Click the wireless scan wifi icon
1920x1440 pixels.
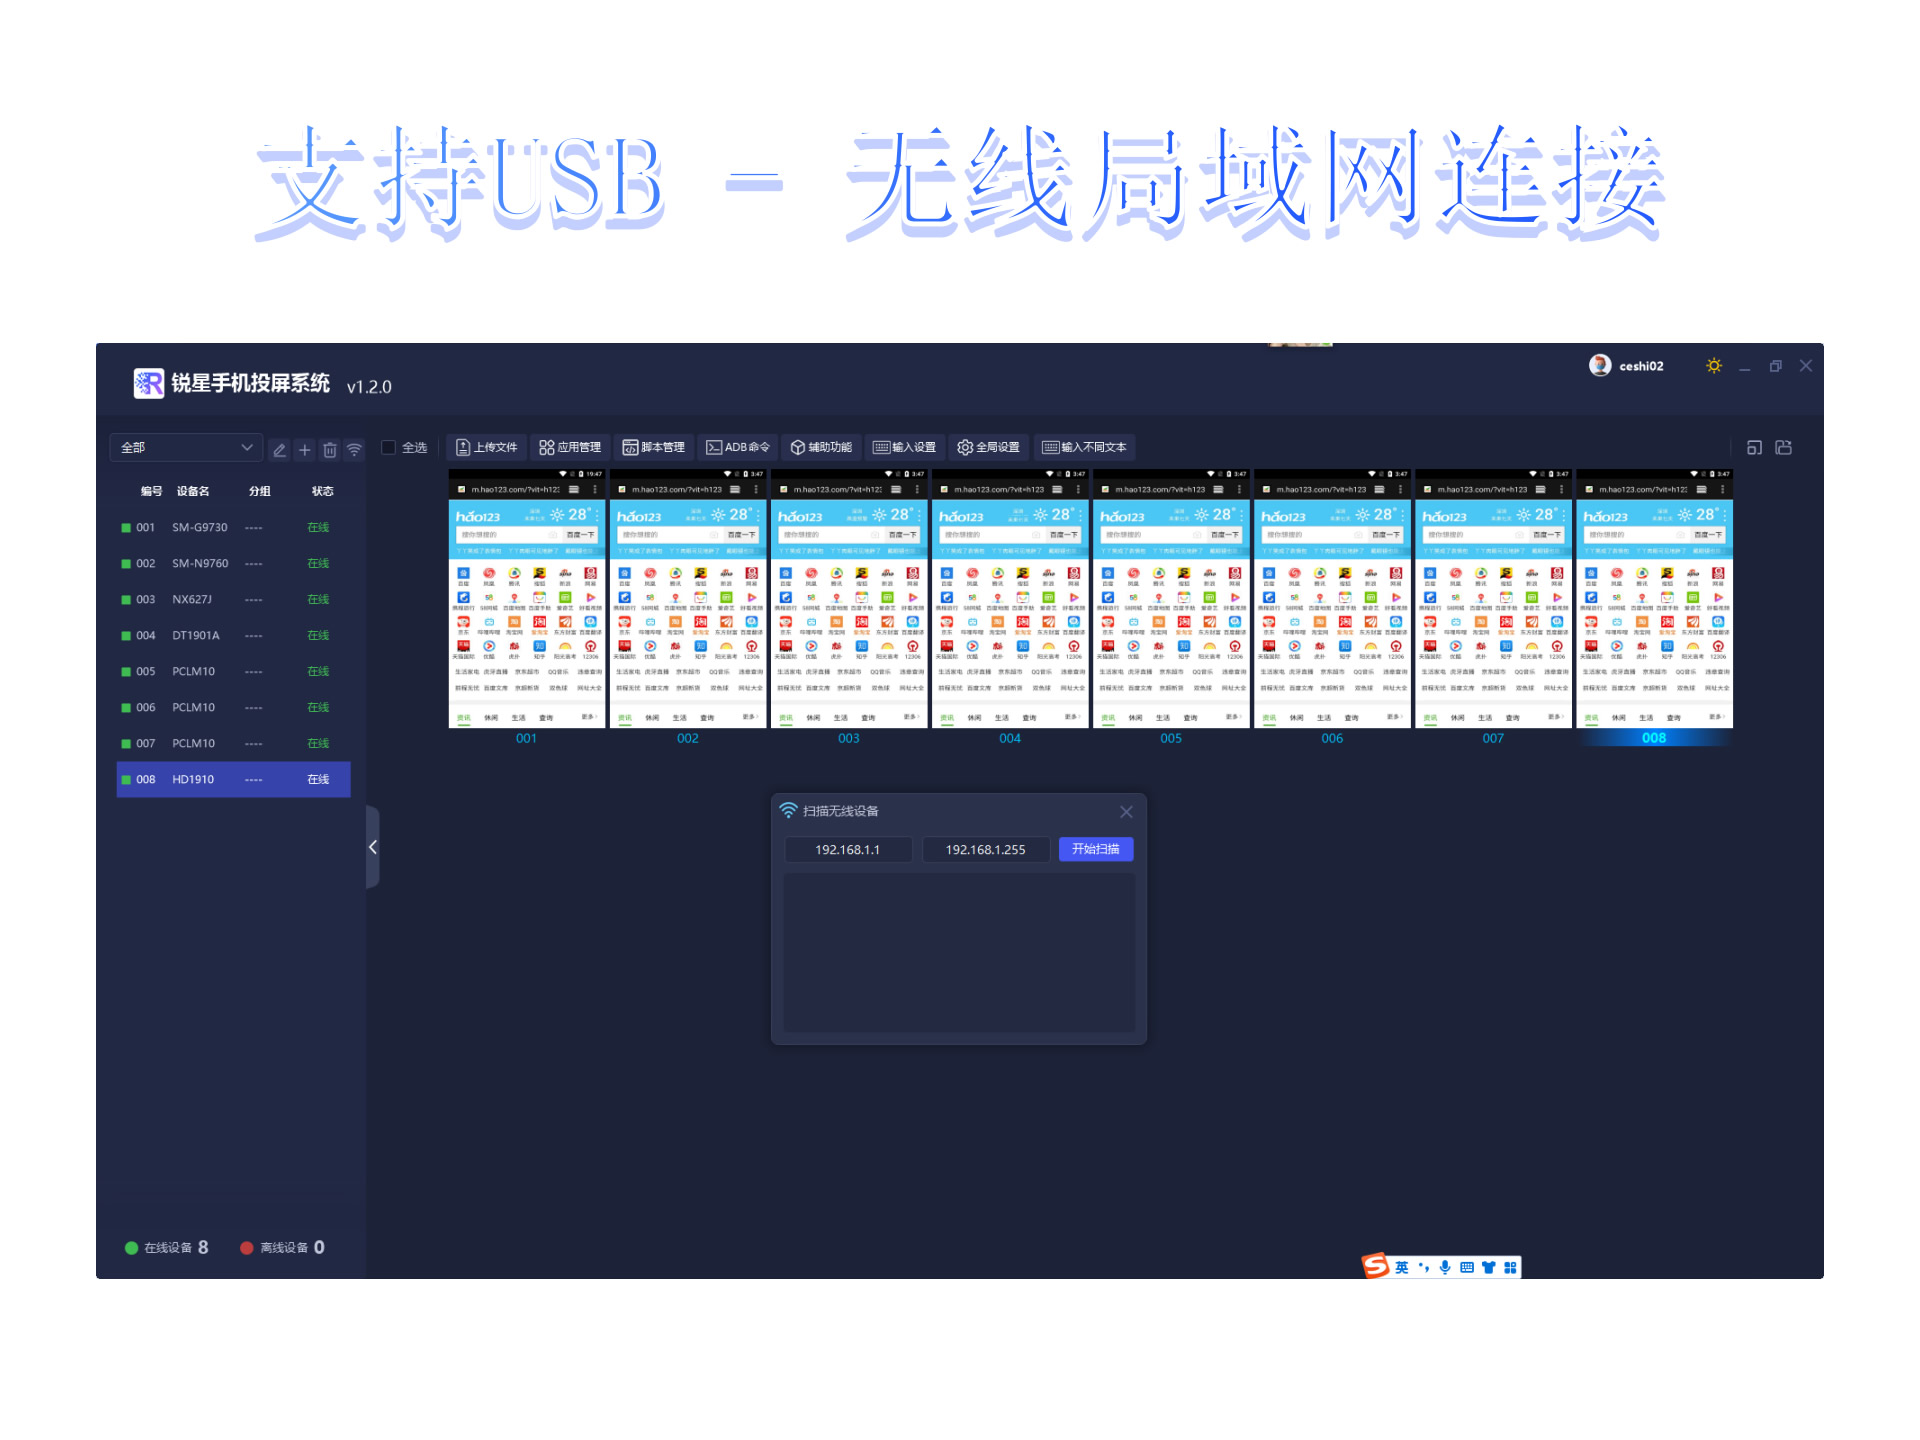pyautogui.click(x=354, y=449)
